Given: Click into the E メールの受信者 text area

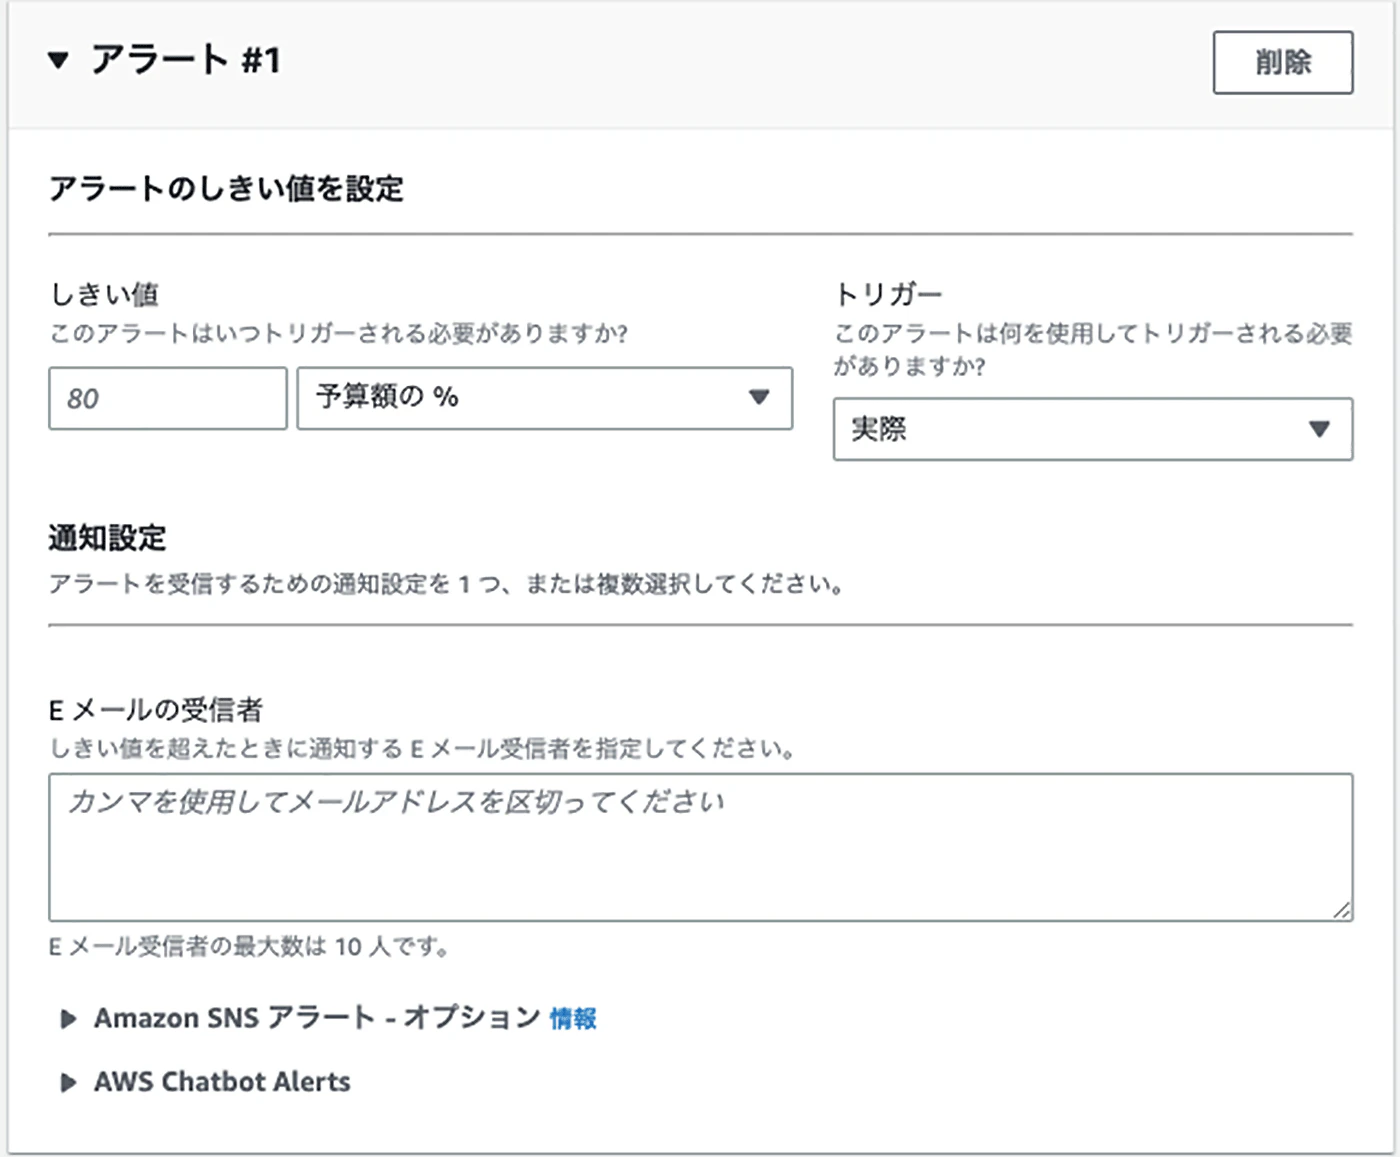Looking at the screenshot, I should click(701, 847).
